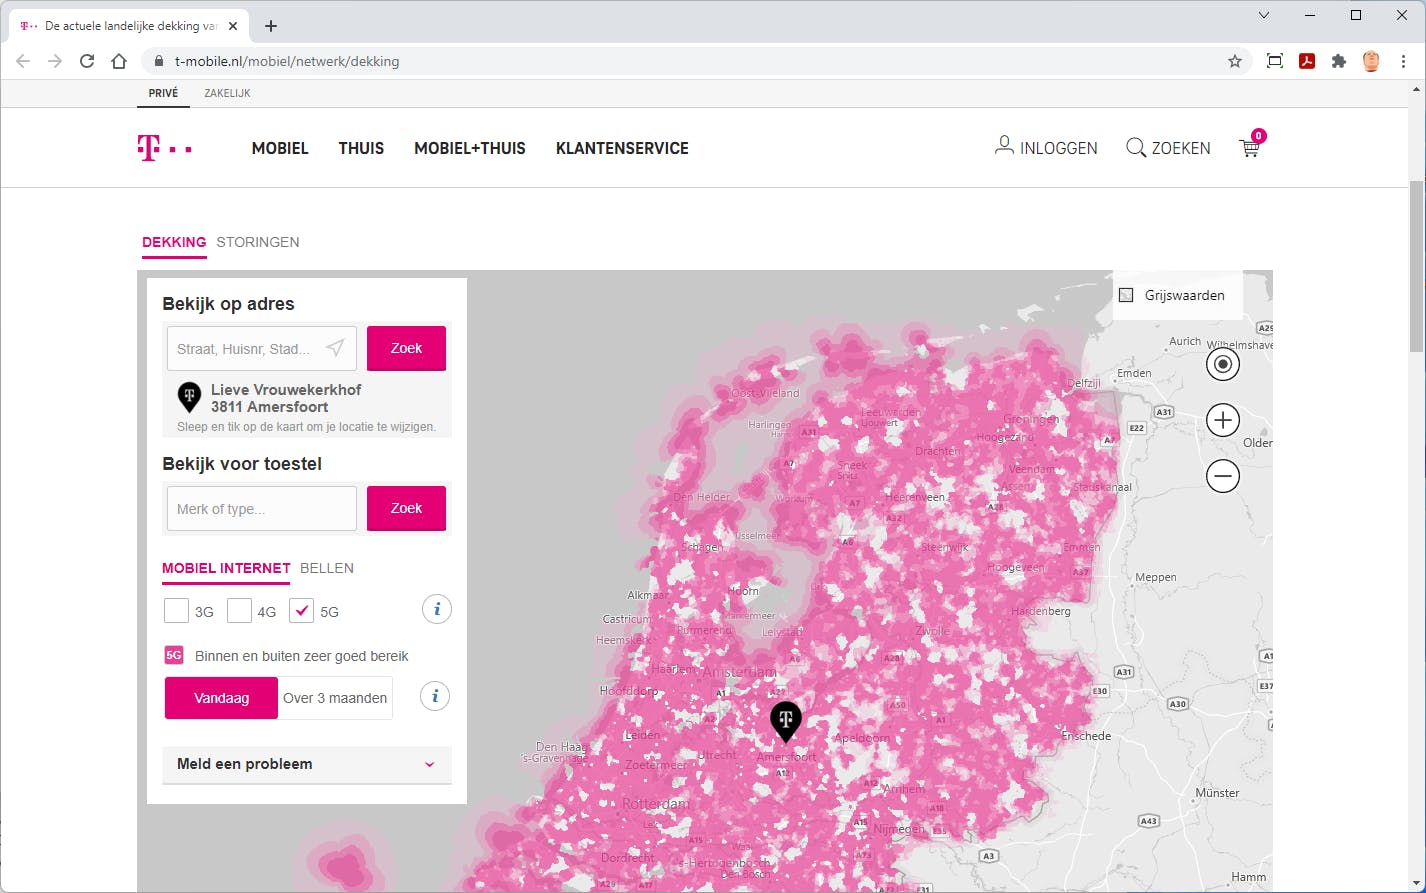This screenshot has height=893, width=1426.
Task: Zoom in on the coverage map
Action: tap(1222, 420)
